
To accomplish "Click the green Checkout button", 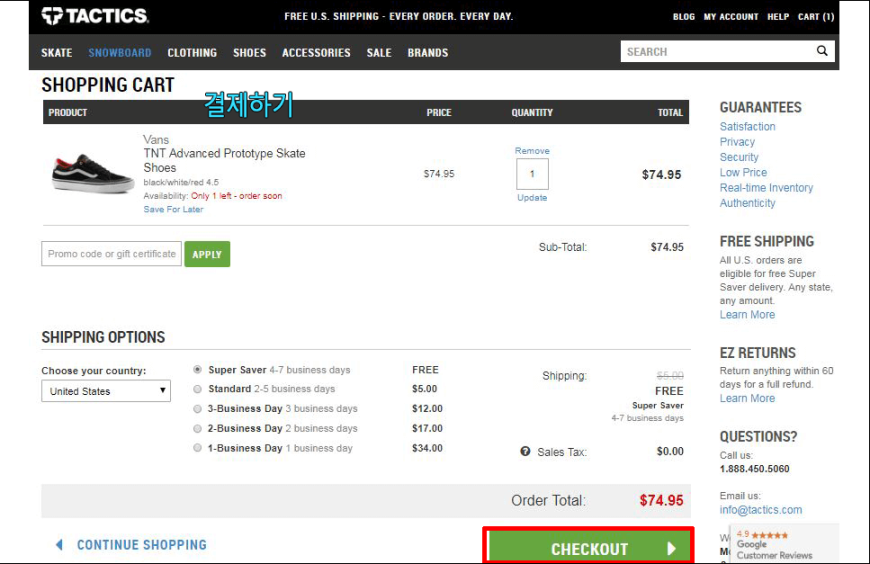I will click(589, 548).
